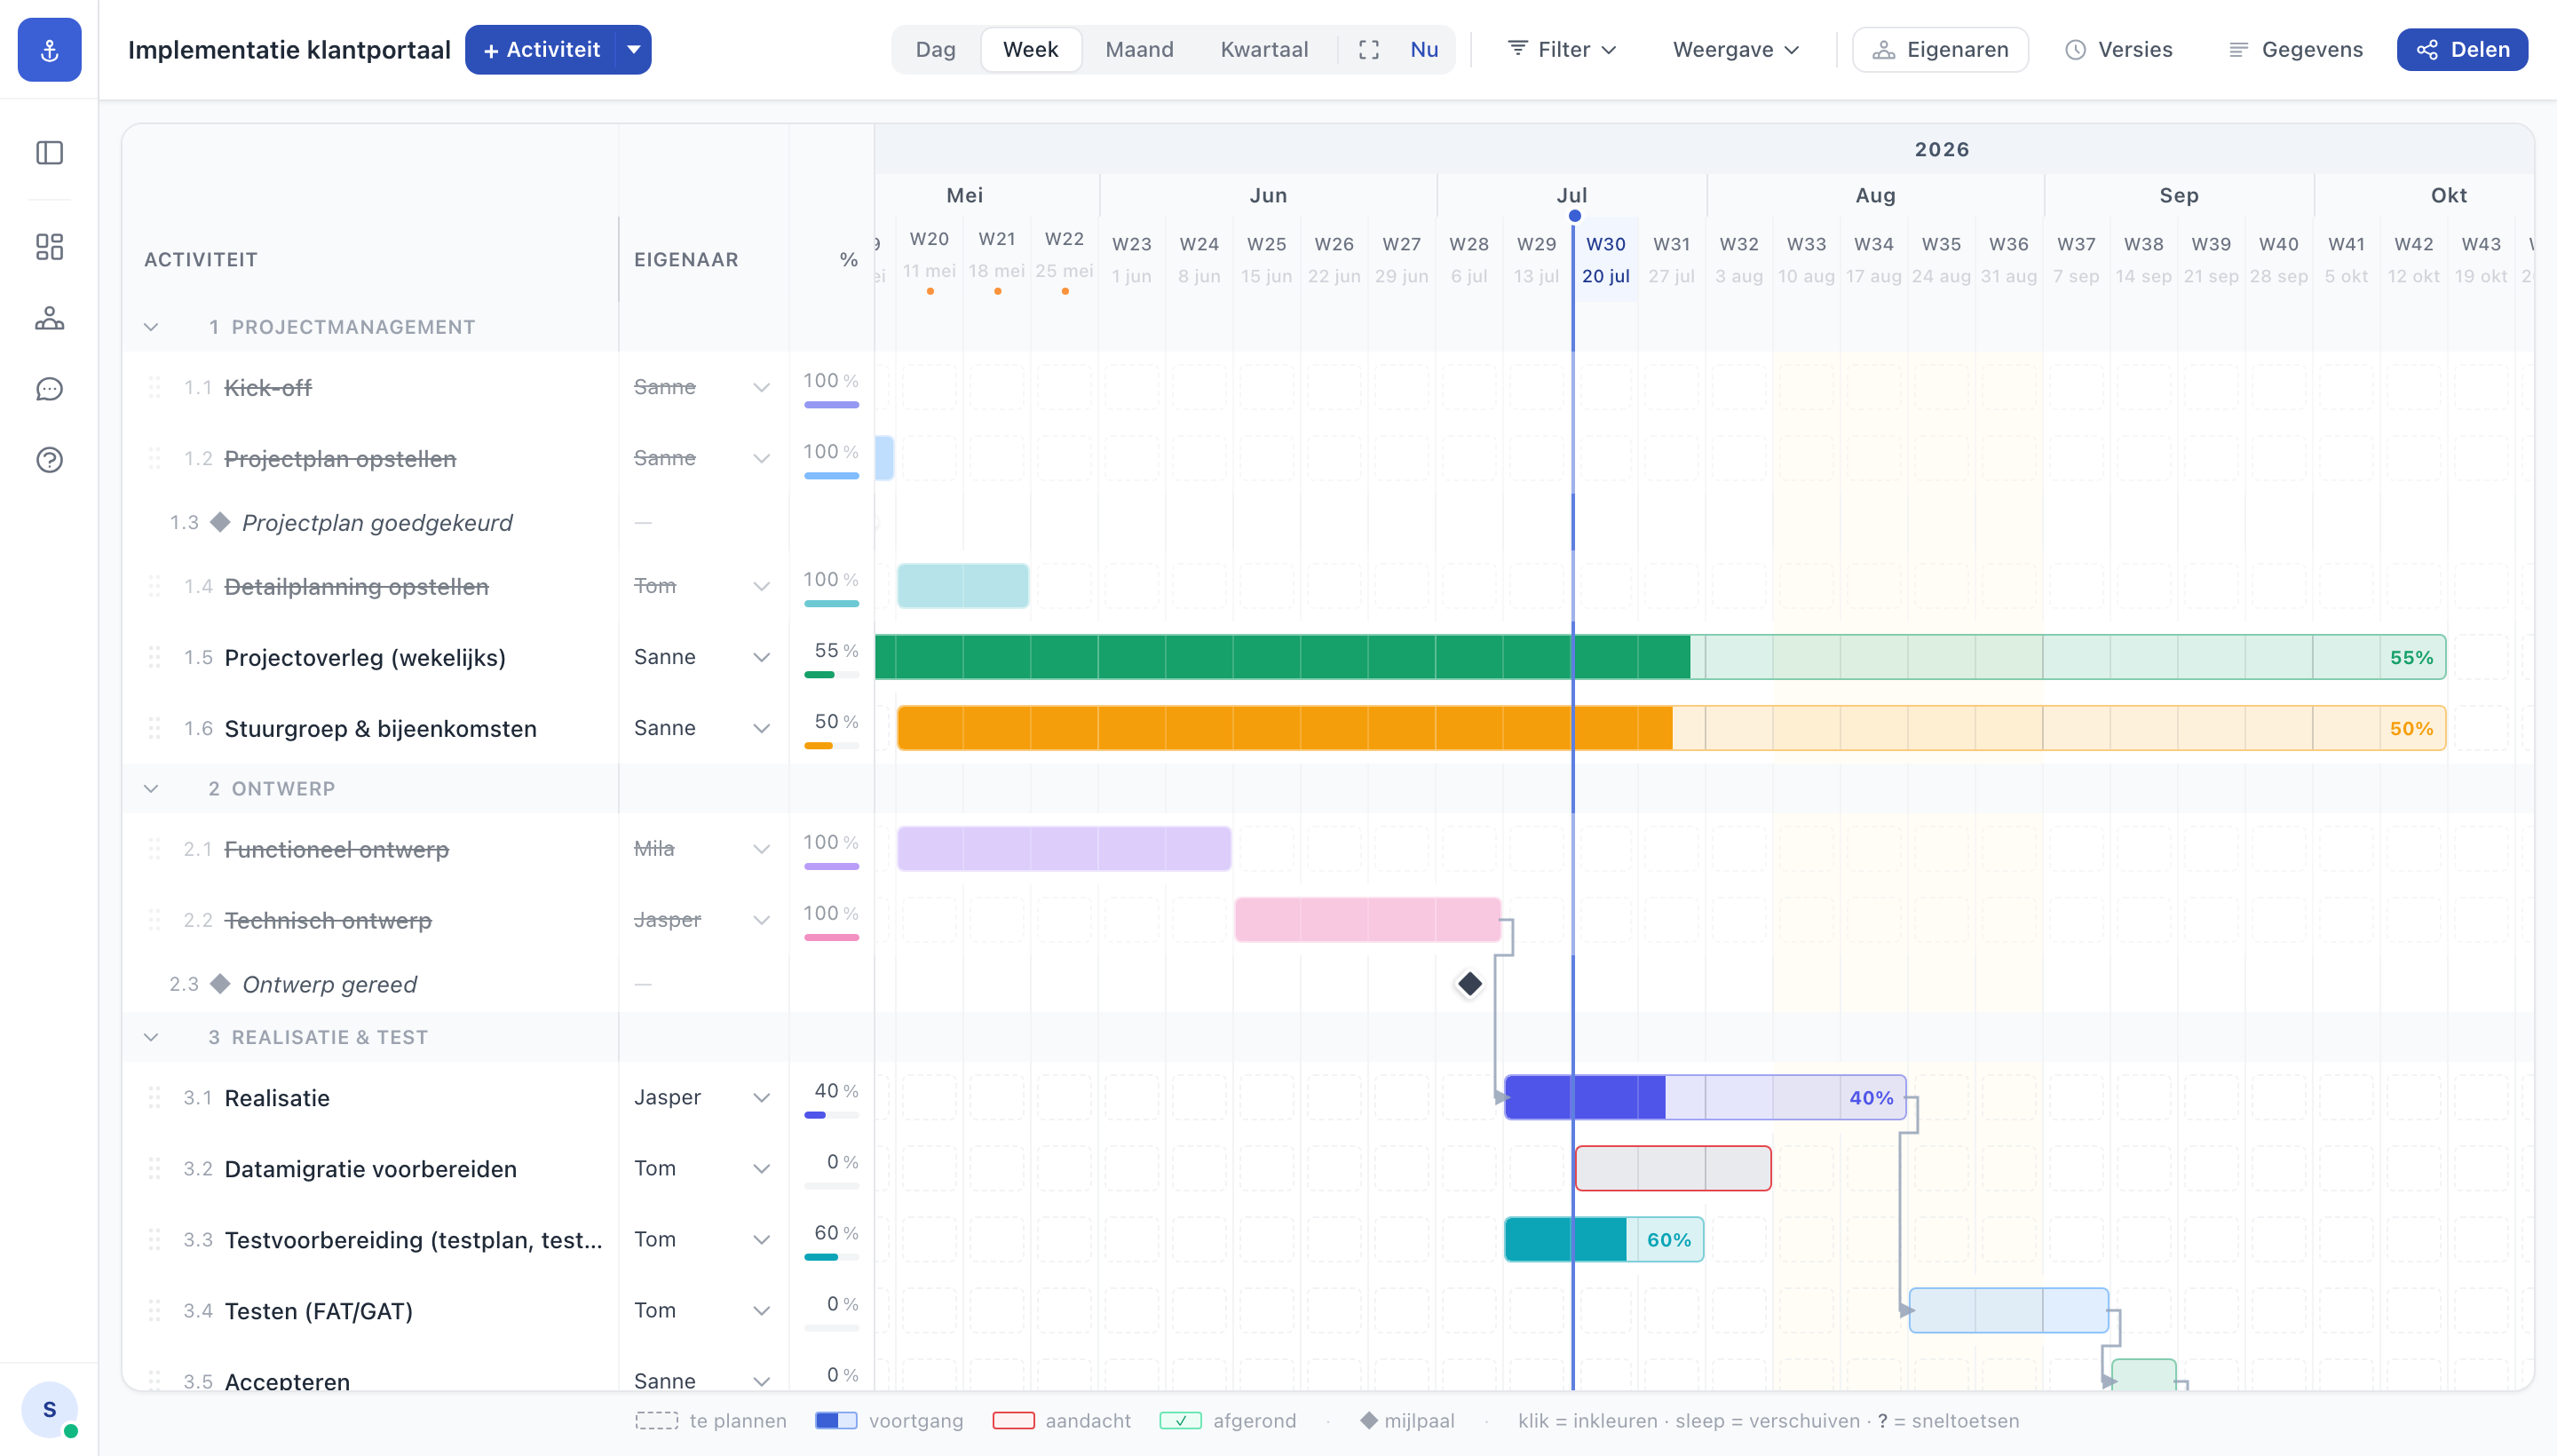
Task: Click drag handle of Detailplanning opstellen row
Action: (x=154, y=586)
